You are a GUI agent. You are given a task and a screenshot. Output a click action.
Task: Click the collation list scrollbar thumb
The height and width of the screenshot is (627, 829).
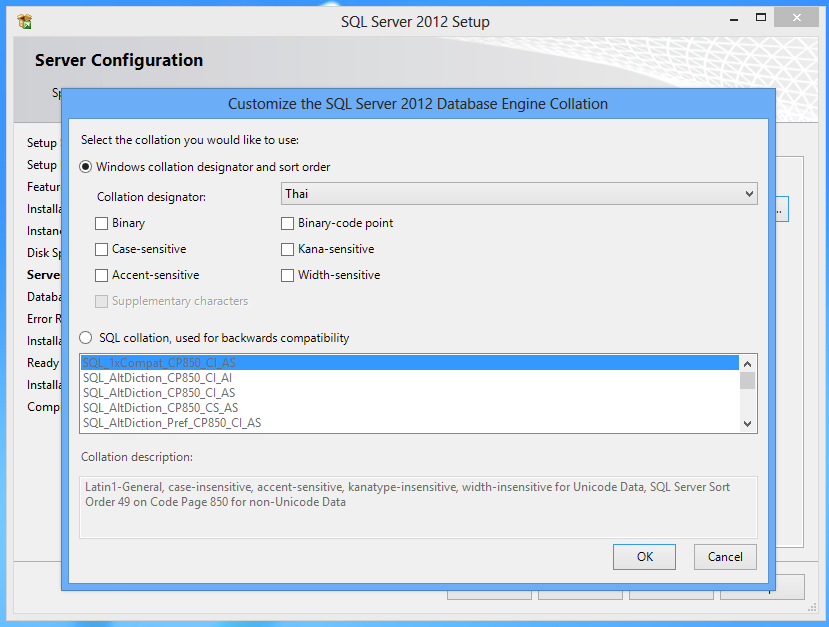click(748, 380)
